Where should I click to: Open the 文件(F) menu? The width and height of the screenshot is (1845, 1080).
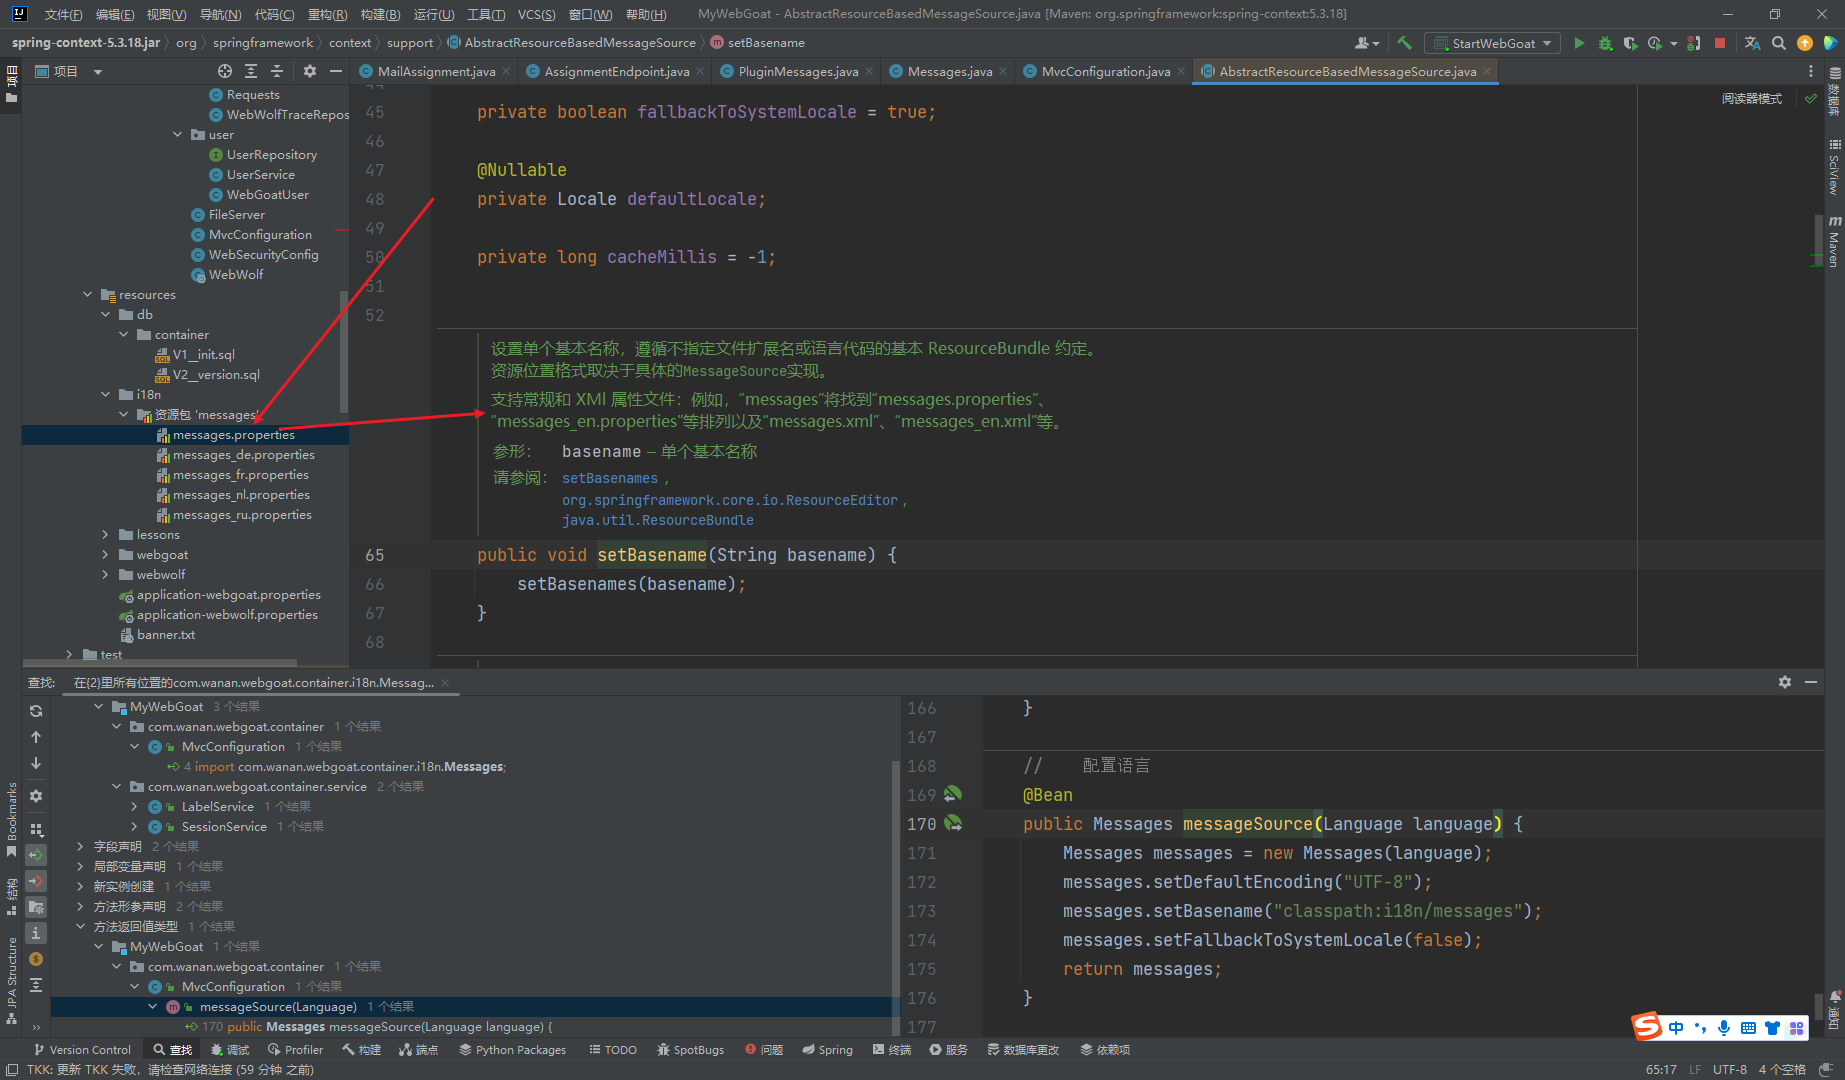64,14
